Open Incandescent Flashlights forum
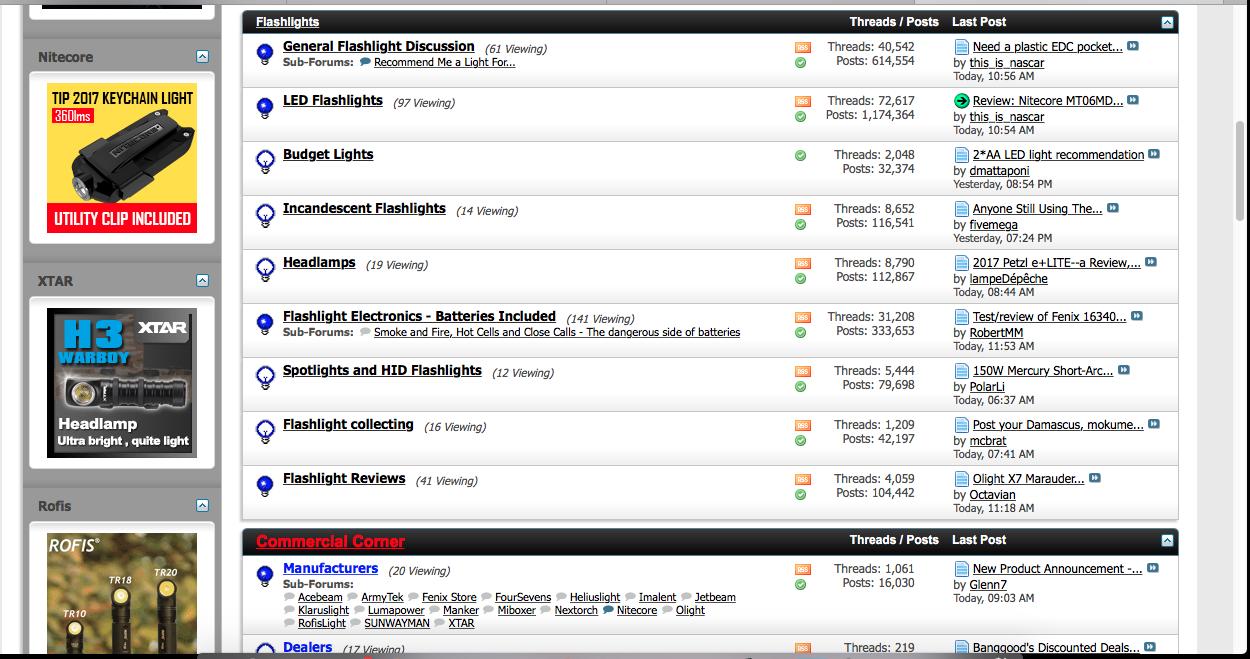Image resolution: width=1250 pixels, height=659 pixels. point(364,208)
